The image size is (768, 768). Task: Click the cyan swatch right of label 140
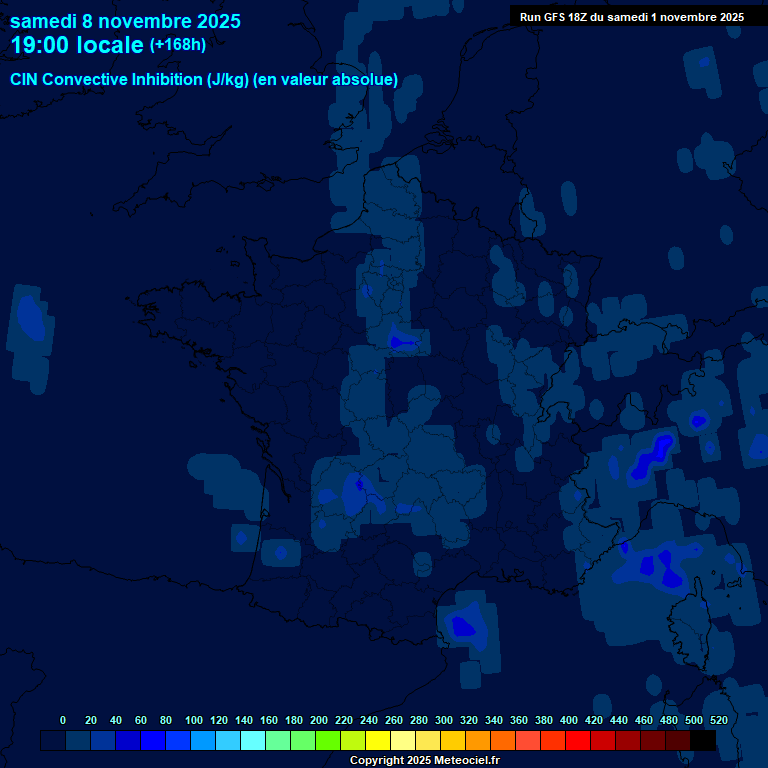253,741
